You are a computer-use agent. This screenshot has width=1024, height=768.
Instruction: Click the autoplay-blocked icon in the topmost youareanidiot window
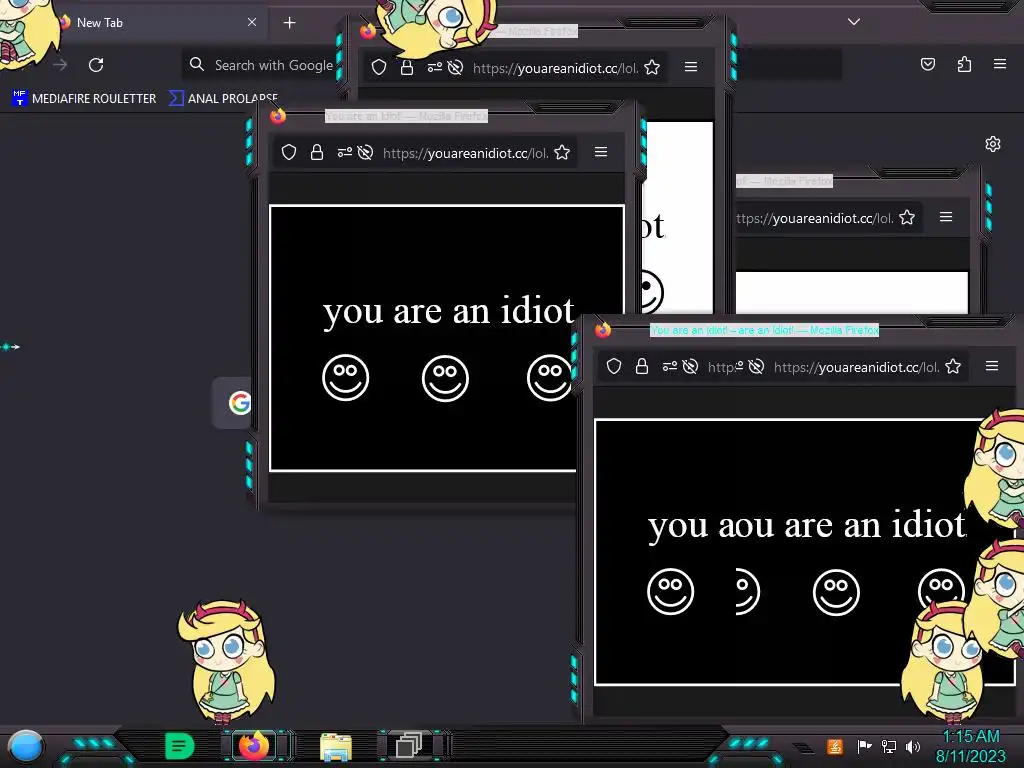[x=456, y=67]
